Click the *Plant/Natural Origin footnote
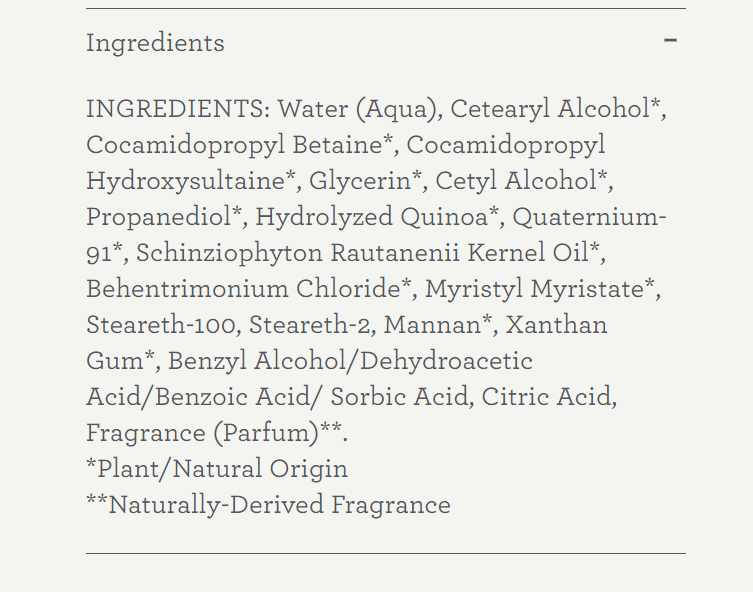Viewport: 753px width, 593px height. 217,469
